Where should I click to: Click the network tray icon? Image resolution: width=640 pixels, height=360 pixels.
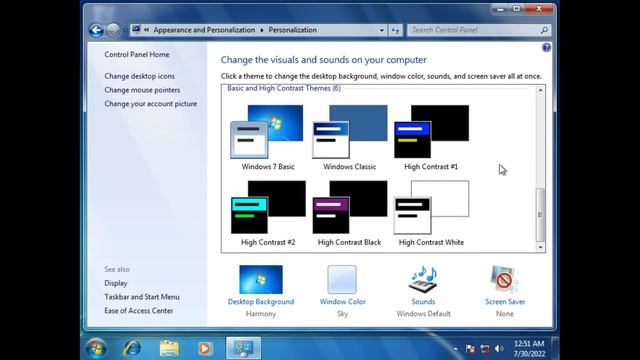(x=484, y=349)
